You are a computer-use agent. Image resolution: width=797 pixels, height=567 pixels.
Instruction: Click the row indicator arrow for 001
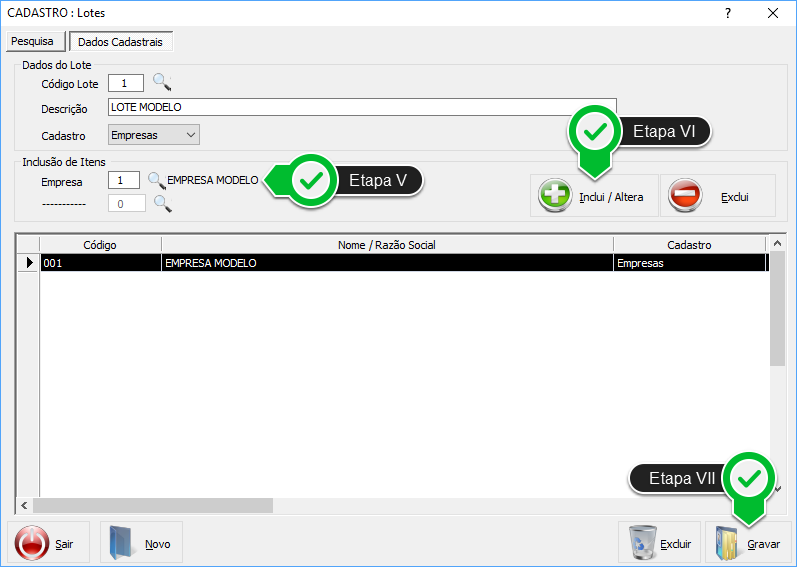pos(28,263)
